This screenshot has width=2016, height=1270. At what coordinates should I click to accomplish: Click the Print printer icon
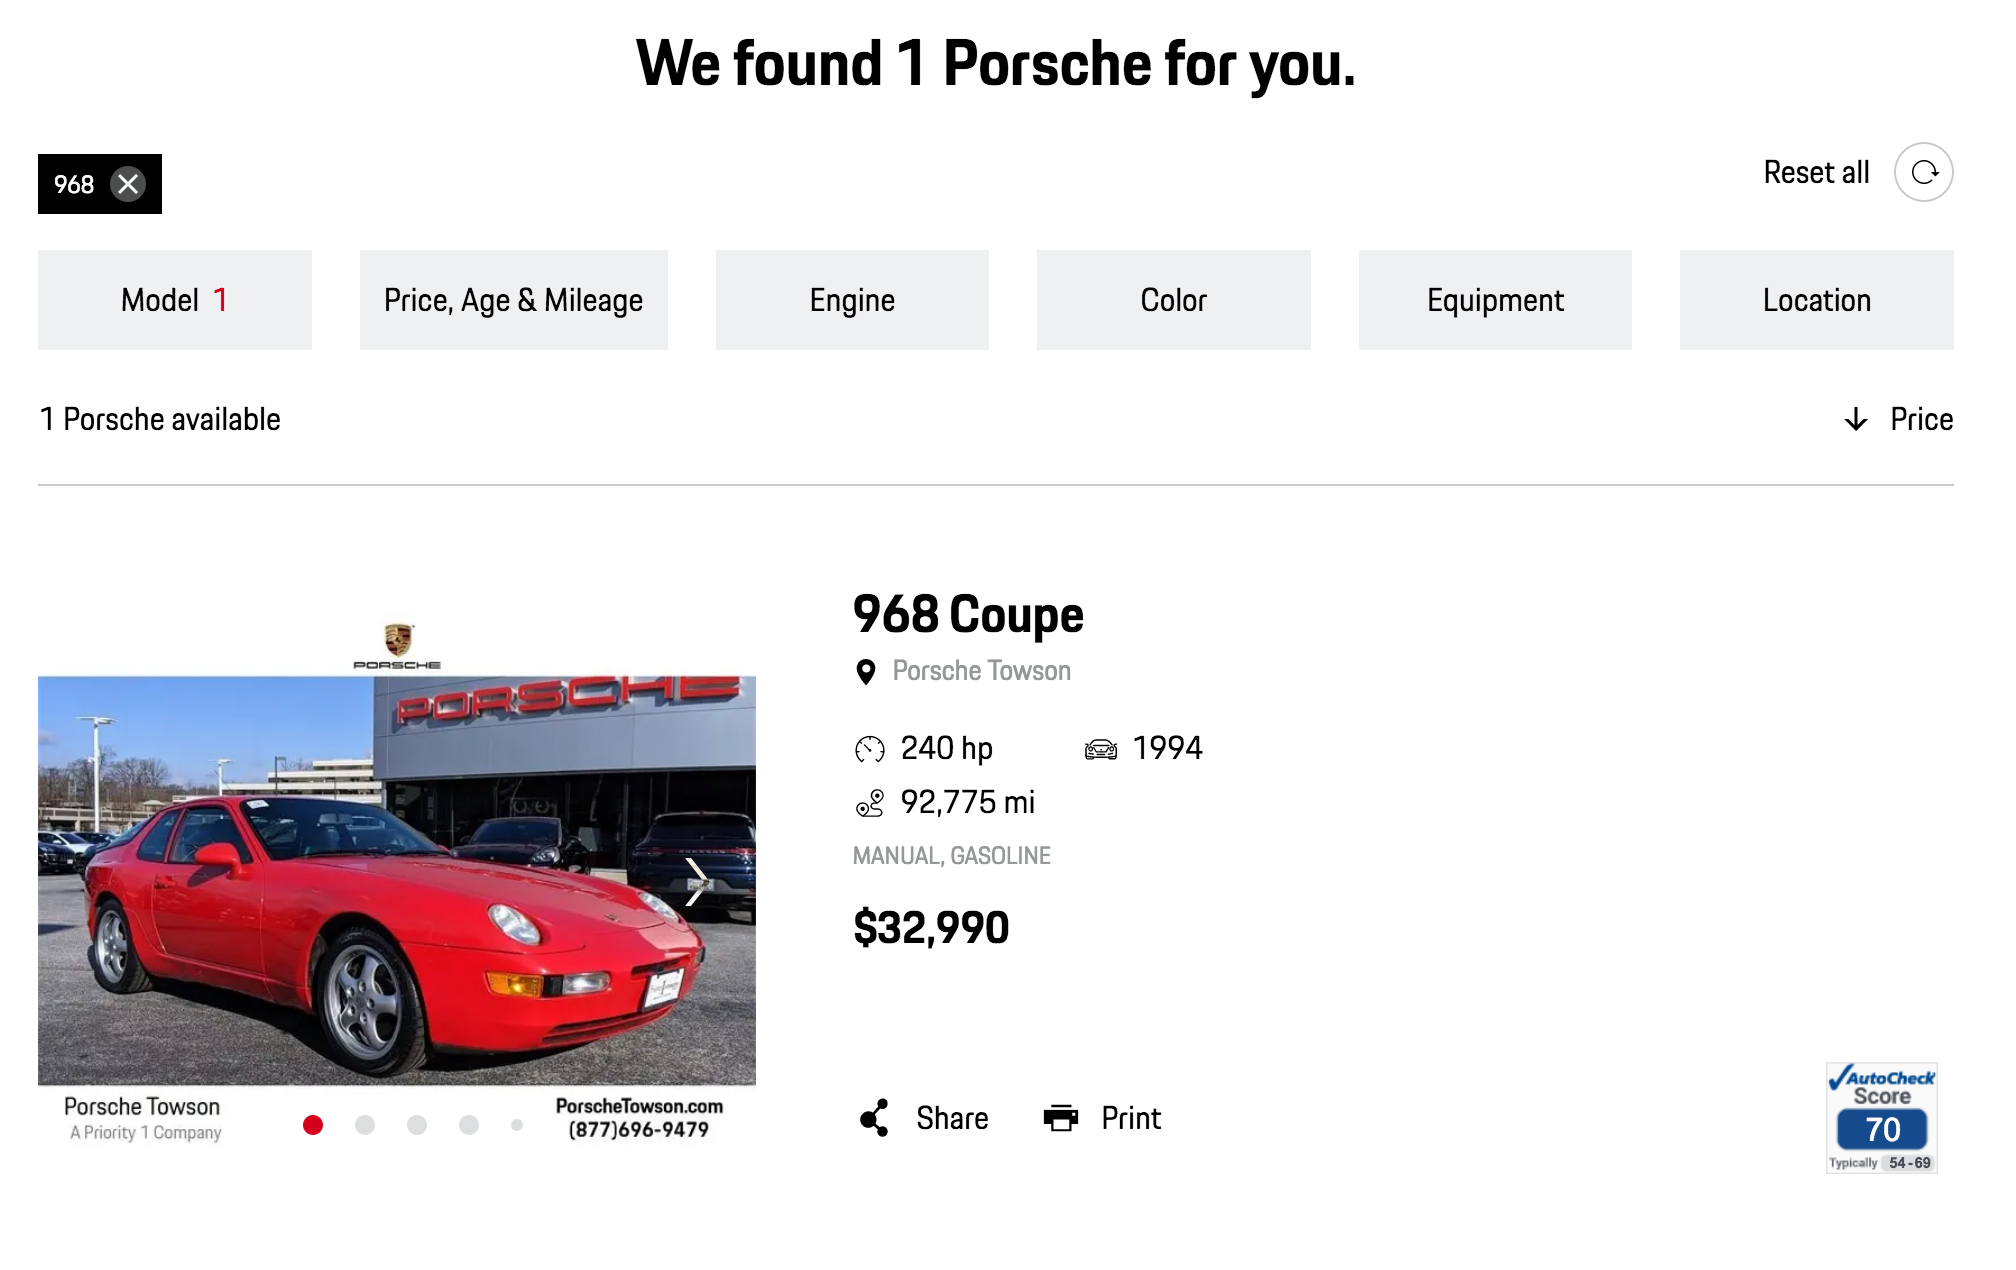point(1061,1118)
